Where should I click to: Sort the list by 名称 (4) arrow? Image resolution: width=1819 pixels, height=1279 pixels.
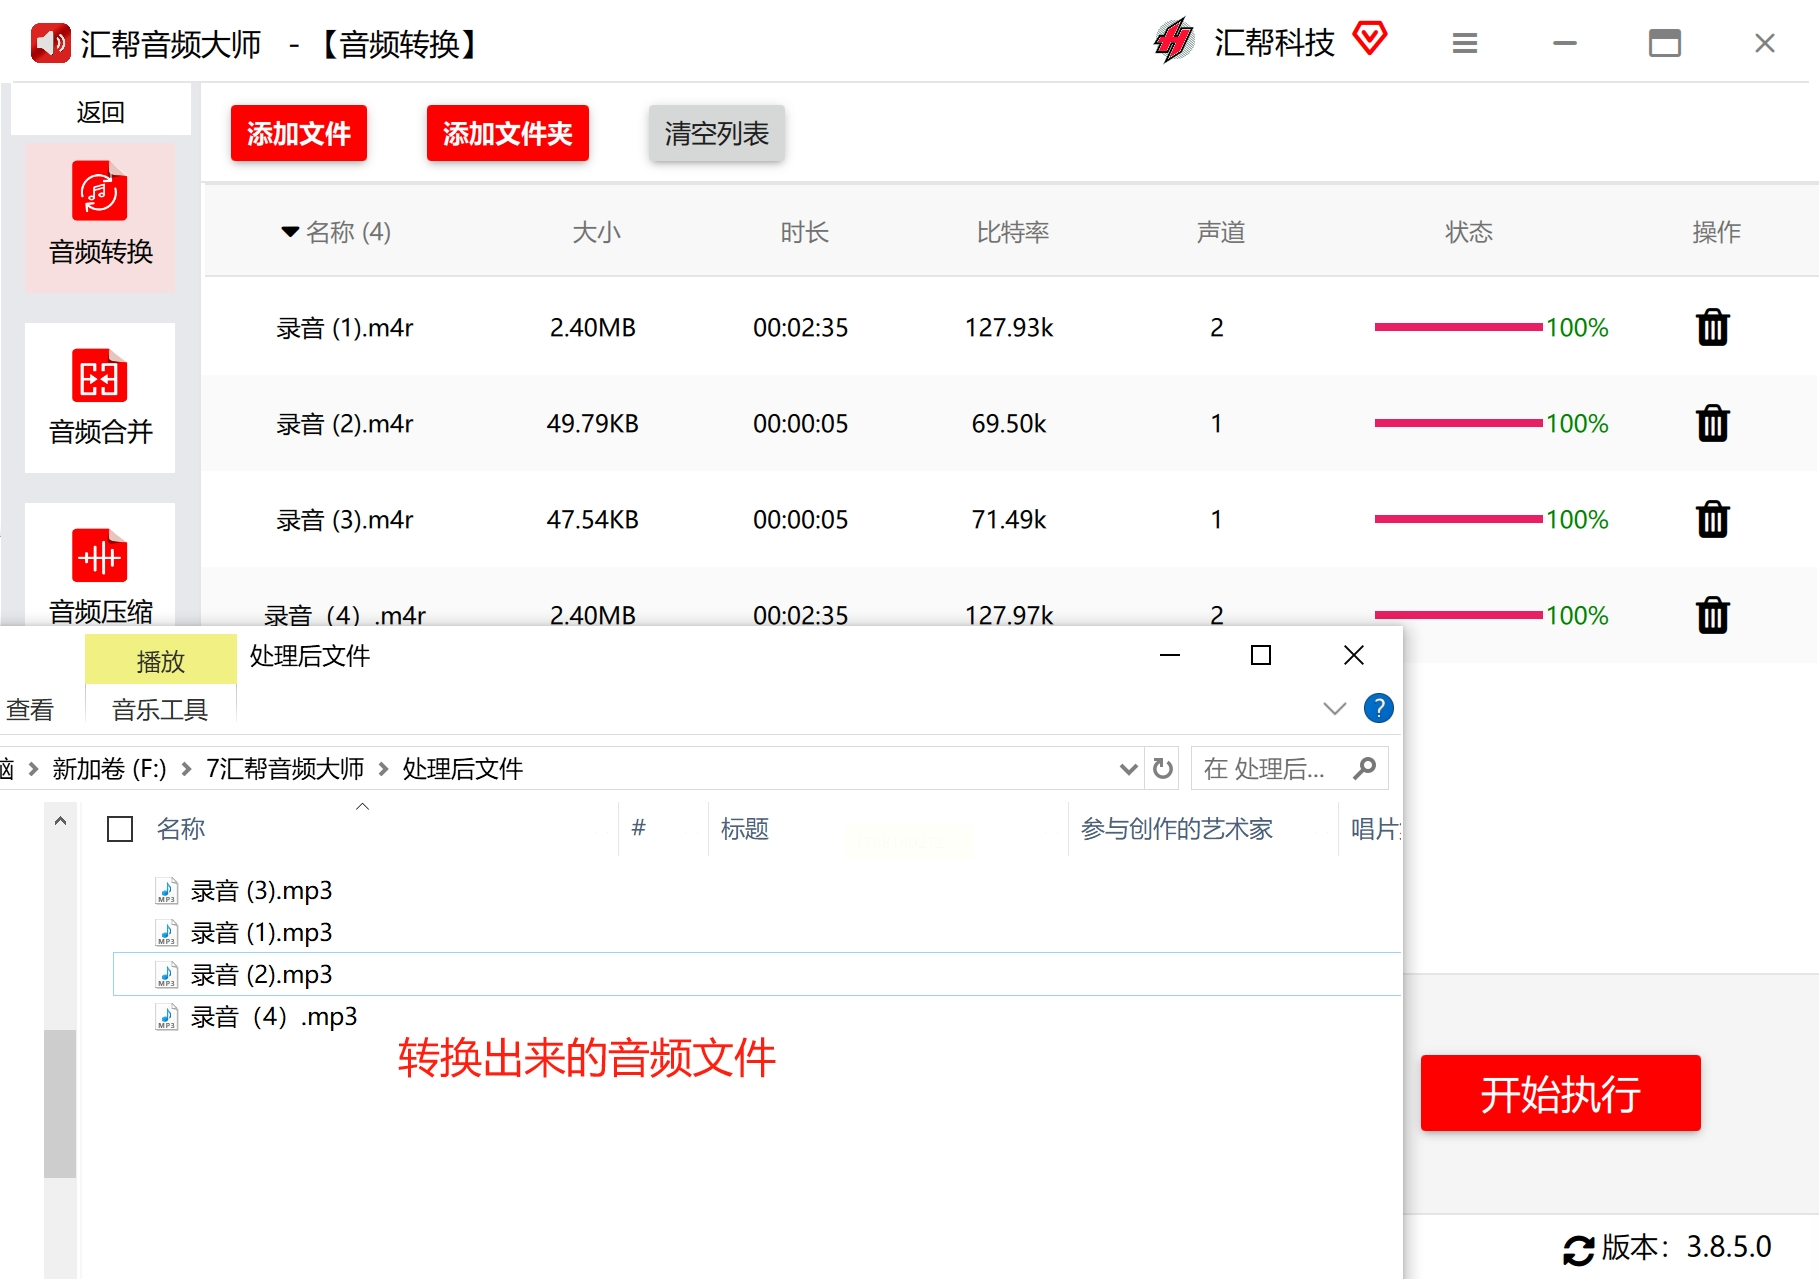pyautogui.click(x=290, y=232)
